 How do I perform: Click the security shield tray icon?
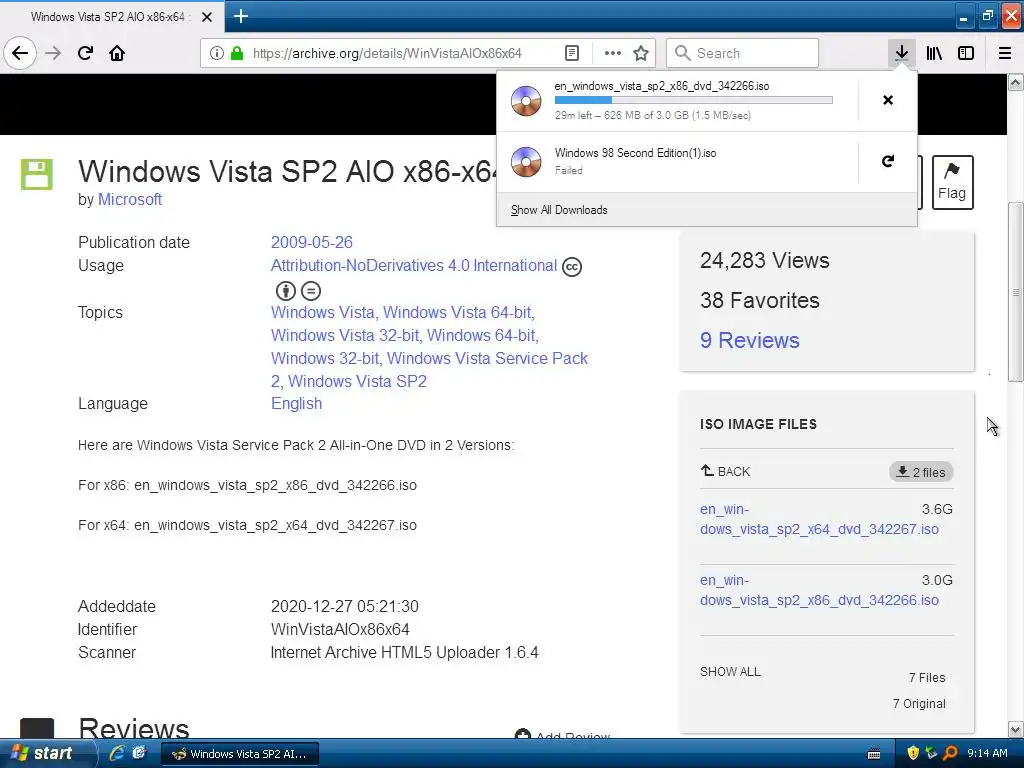coord(913,753)
